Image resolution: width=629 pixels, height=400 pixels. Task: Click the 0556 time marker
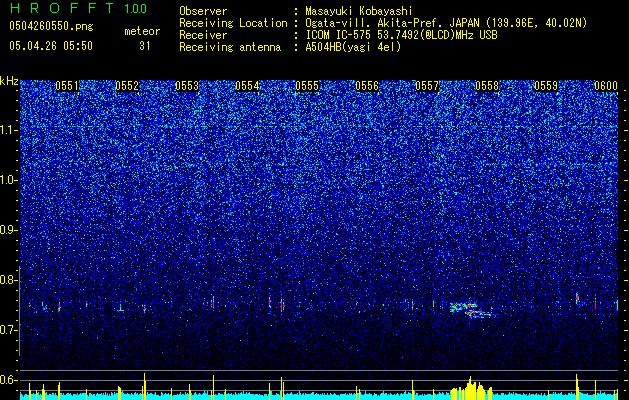tap(367, 86)
